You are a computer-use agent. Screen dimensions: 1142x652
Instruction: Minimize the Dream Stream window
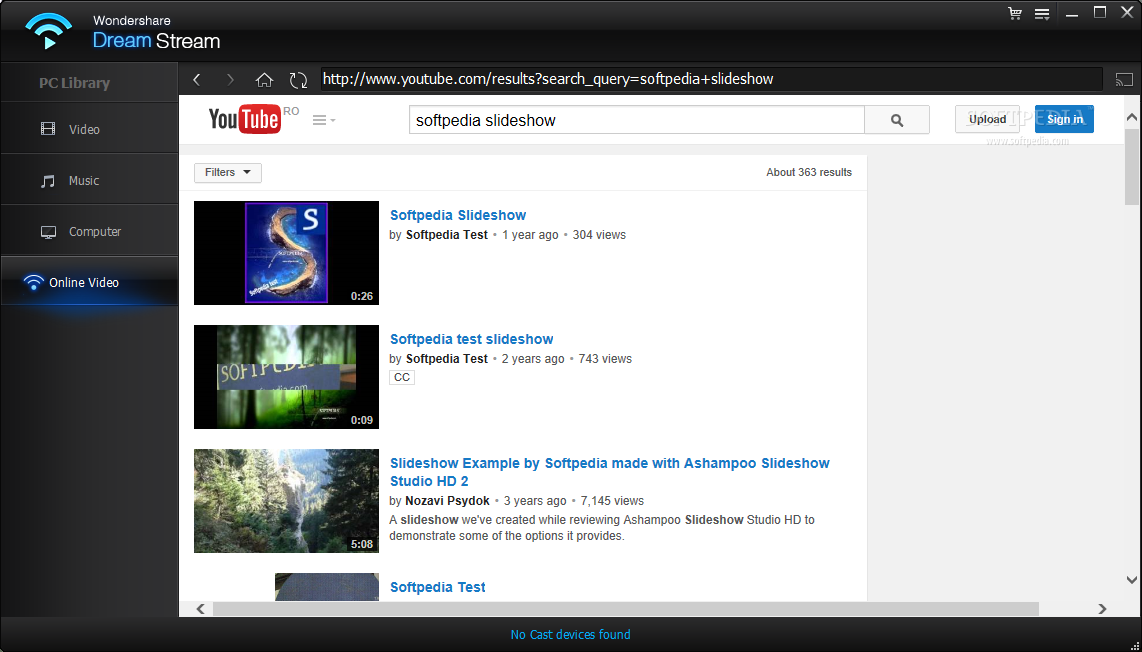[x=1071, y=14]
